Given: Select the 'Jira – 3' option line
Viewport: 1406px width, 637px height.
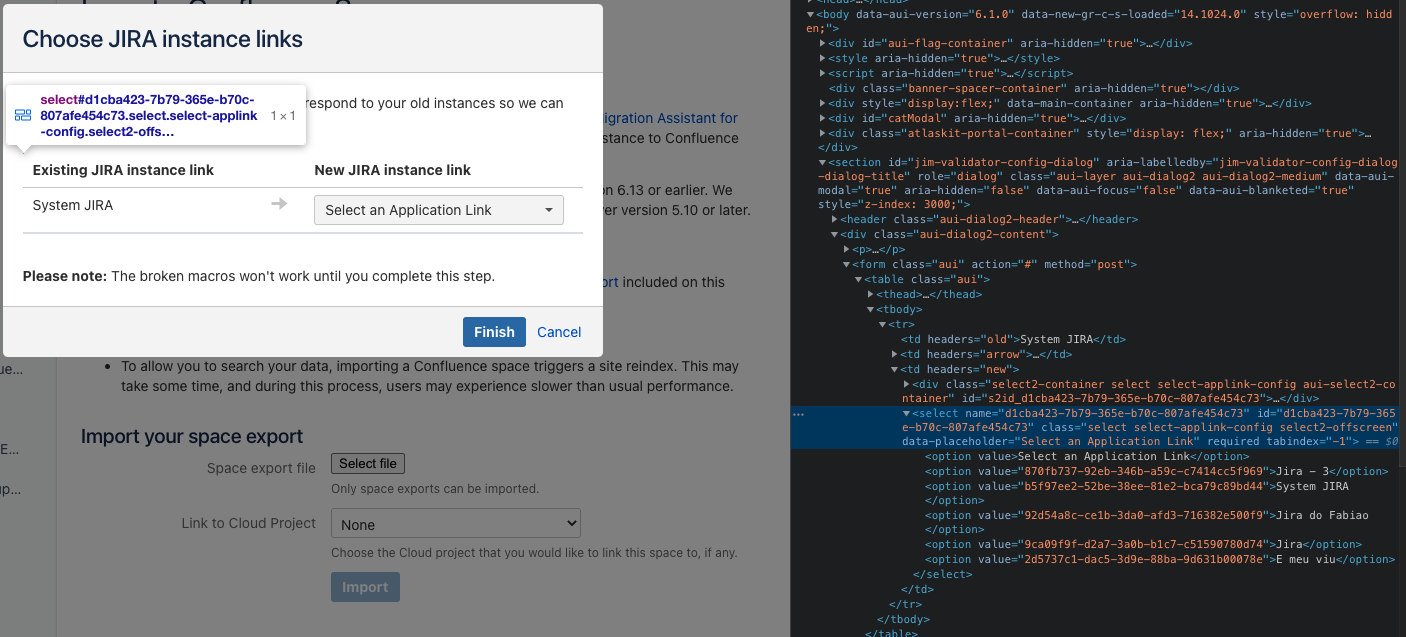Looking at the screenshot, I should coord(1156,471).
